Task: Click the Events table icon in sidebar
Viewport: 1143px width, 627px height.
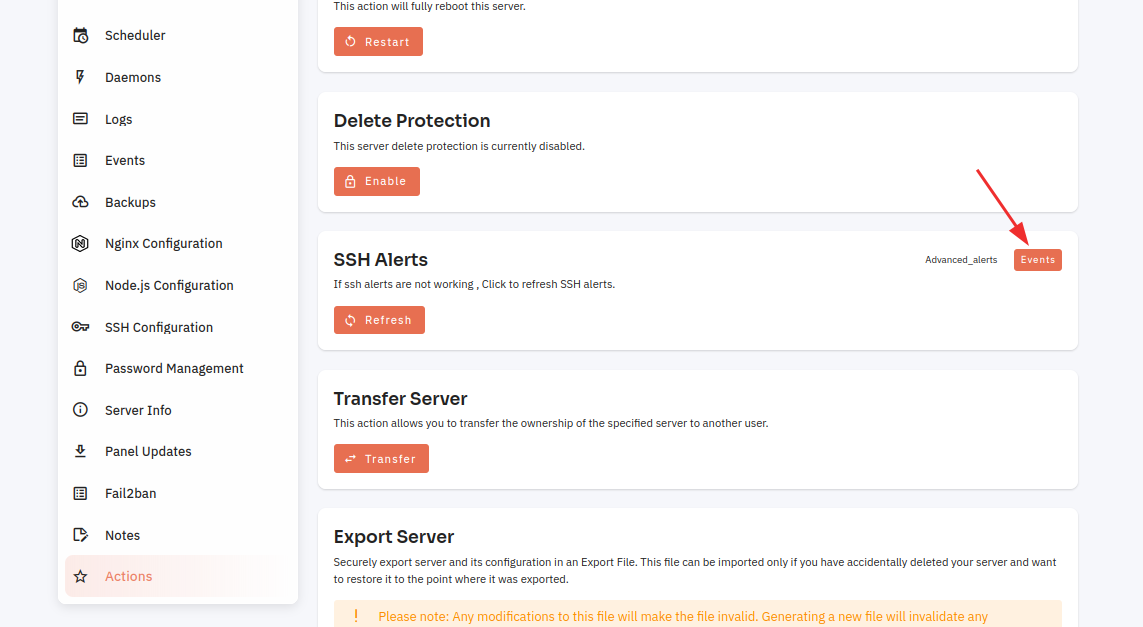Action: tap(80, 160)
